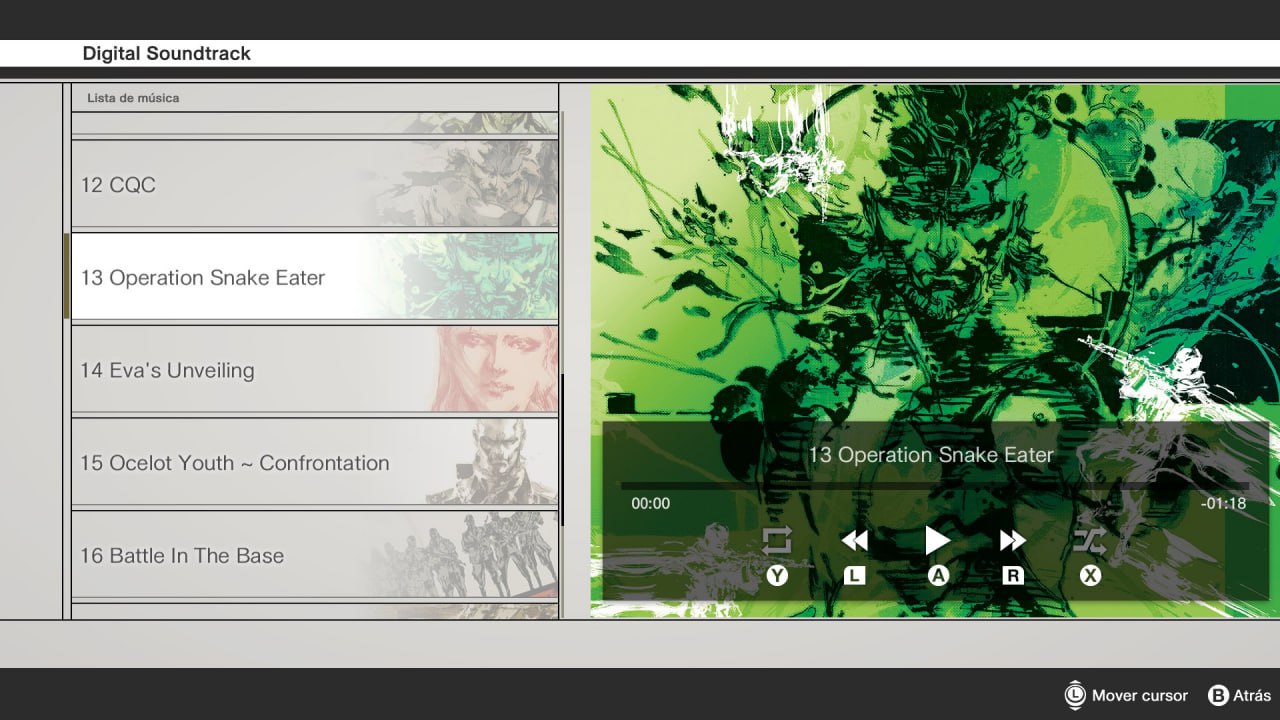This screenshot has width=1280, height=720.
Task: Click the track progress bar
Action: pyautogui.click(x=935, y=486)
